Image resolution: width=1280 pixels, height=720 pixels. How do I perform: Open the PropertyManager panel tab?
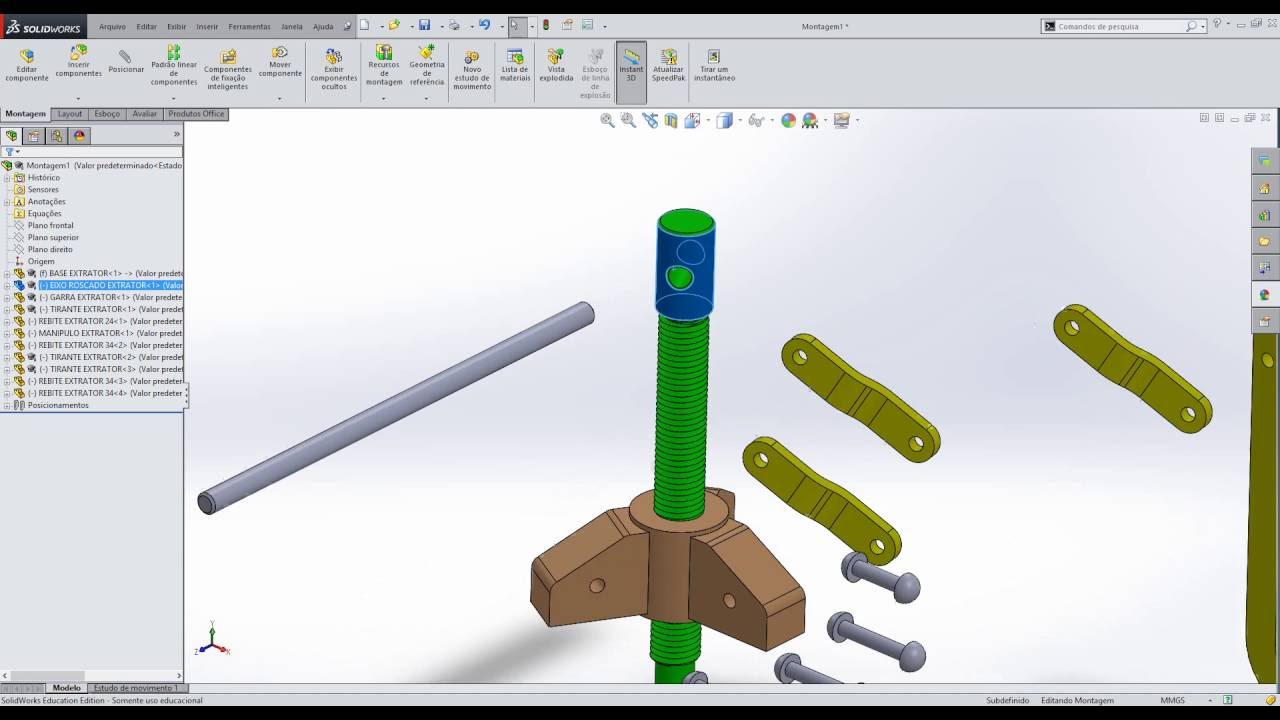34,136
